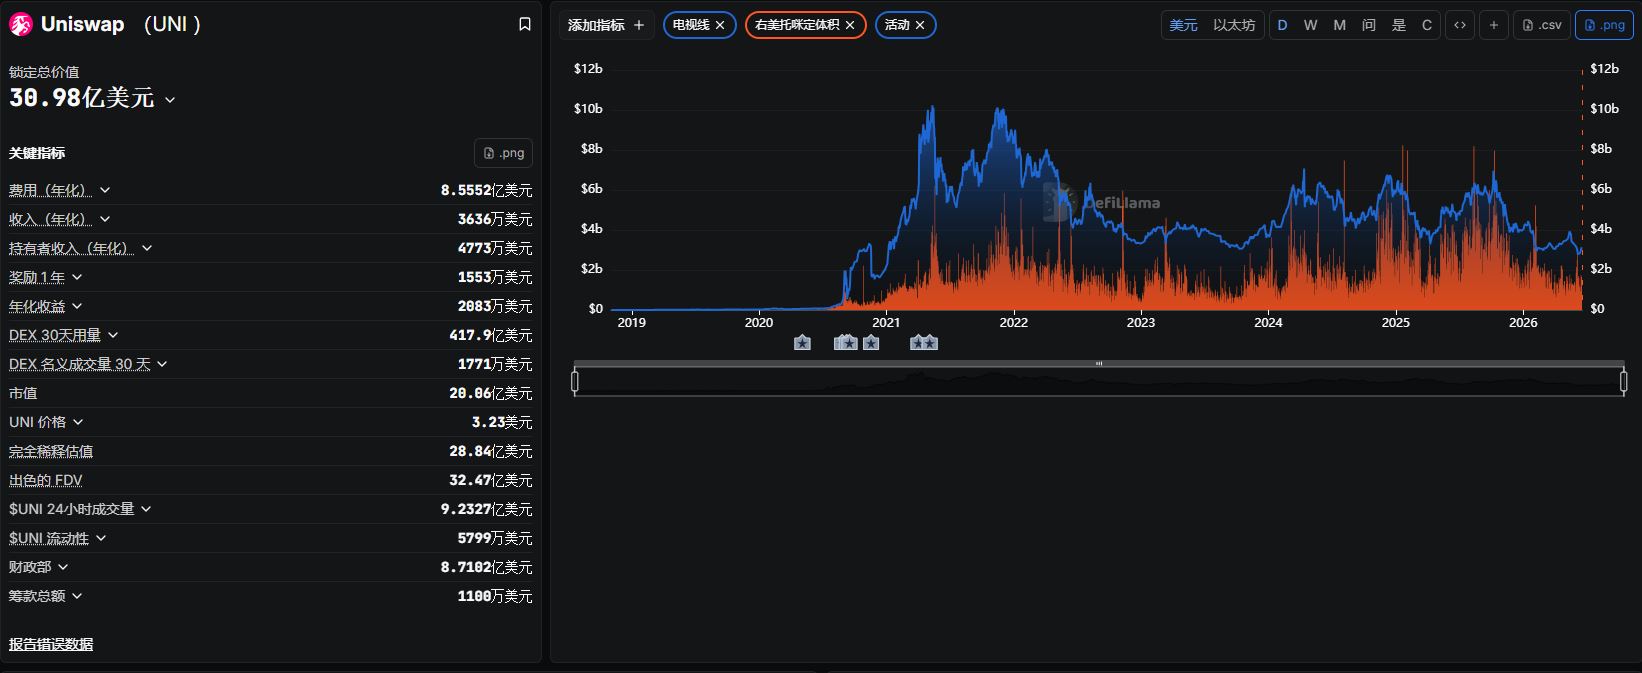This screenshot has width=1642, height=673.
Task: Grab the right handle of range slider
Action: (x=1623, y=381)
